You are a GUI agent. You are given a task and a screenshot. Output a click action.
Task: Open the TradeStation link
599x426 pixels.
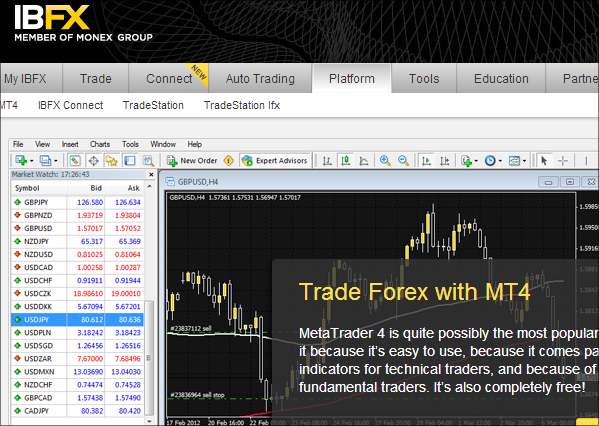coord(153,105)
